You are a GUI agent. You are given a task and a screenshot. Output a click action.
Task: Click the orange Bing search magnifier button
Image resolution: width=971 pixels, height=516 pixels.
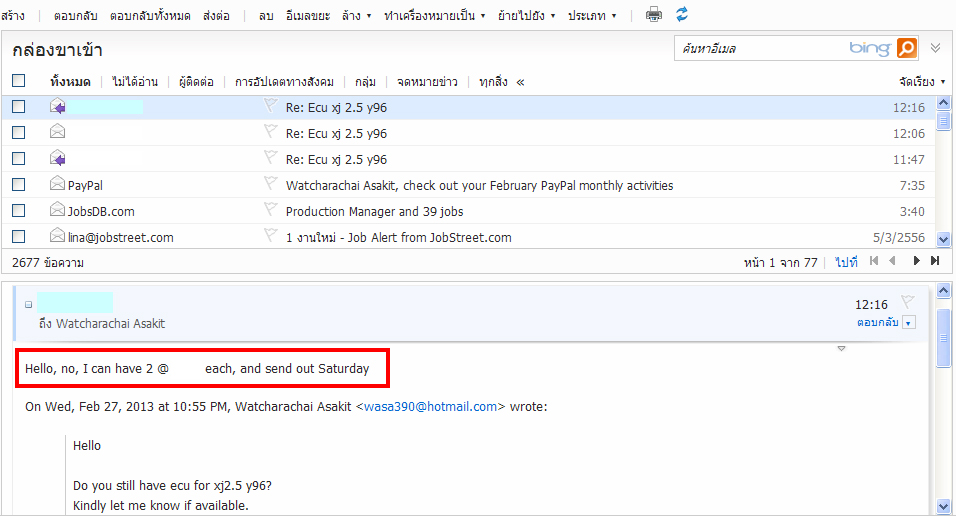click(x=906, y=48)
